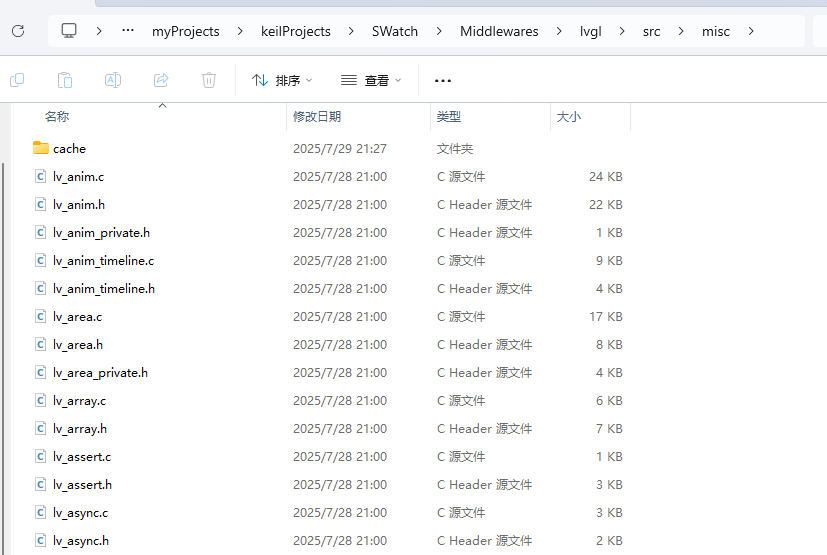Click the copy icon in toolbar
The image size is (827, 555).
(x=17, y=80)
